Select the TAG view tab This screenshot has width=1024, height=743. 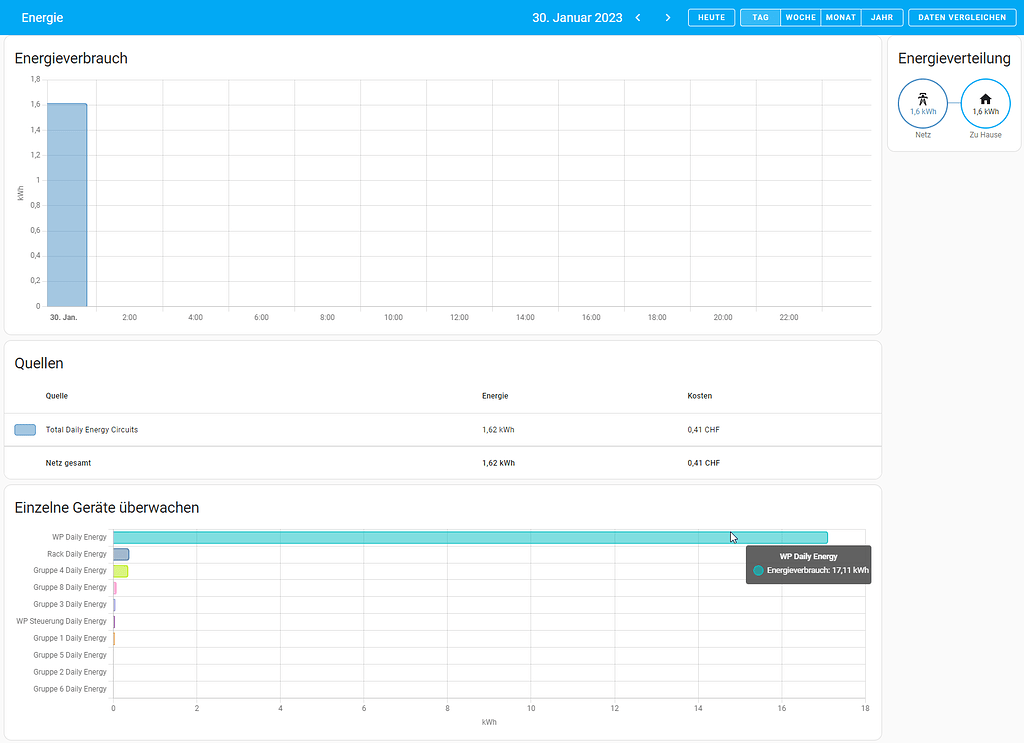pyautogui.click(x=760, y=17)
